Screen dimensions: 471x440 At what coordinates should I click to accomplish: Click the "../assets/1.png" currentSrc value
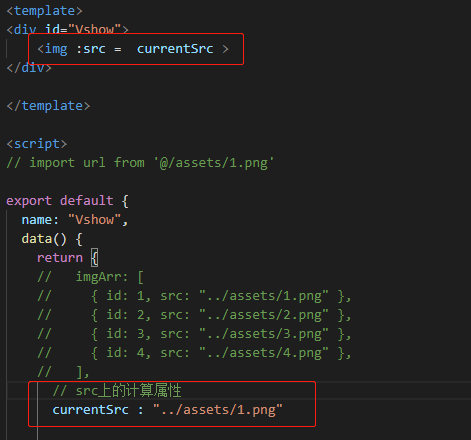coord(218,410)
